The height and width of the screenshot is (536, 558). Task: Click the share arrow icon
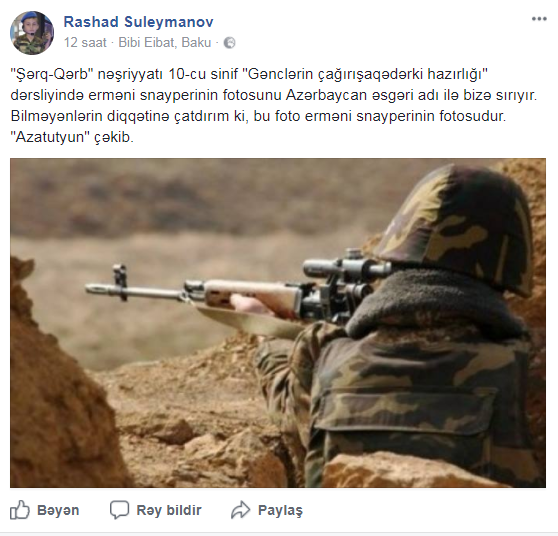coord(241,510)
